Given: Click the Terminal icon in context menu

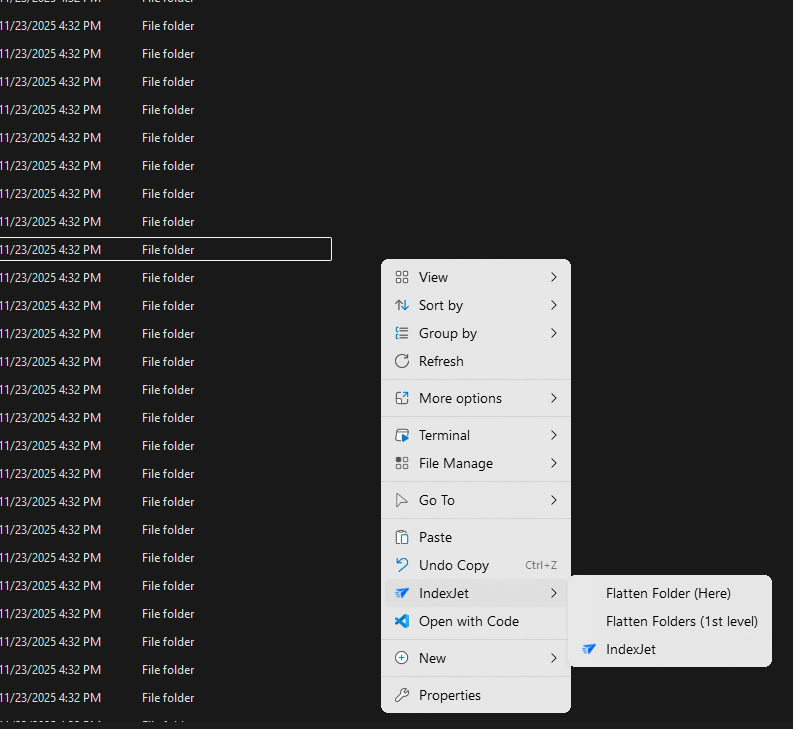Looking at the screenshot, I should pos(402,435).
